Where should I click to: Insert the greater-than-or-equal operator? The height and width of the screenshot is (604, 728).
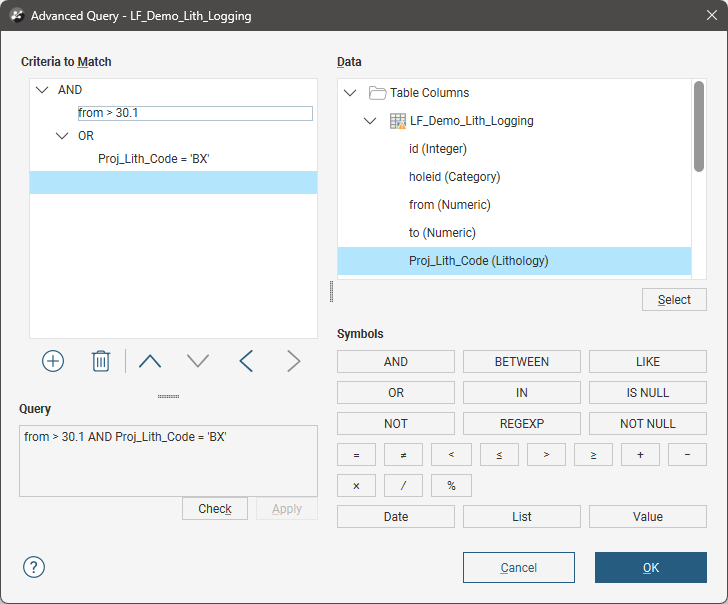(593, 455)
